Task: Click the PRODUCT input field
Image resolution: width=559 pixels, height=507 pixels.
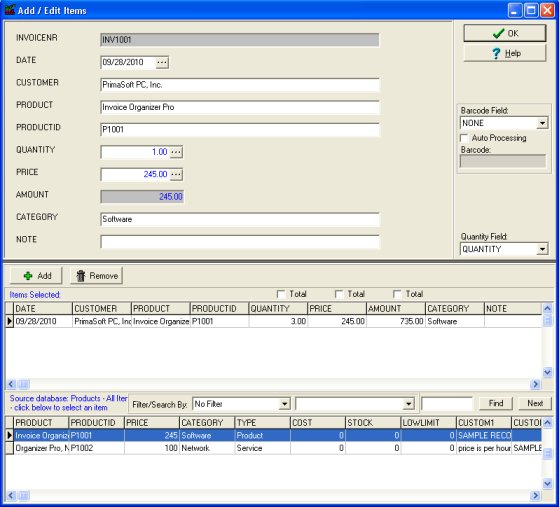Action: 240,107
